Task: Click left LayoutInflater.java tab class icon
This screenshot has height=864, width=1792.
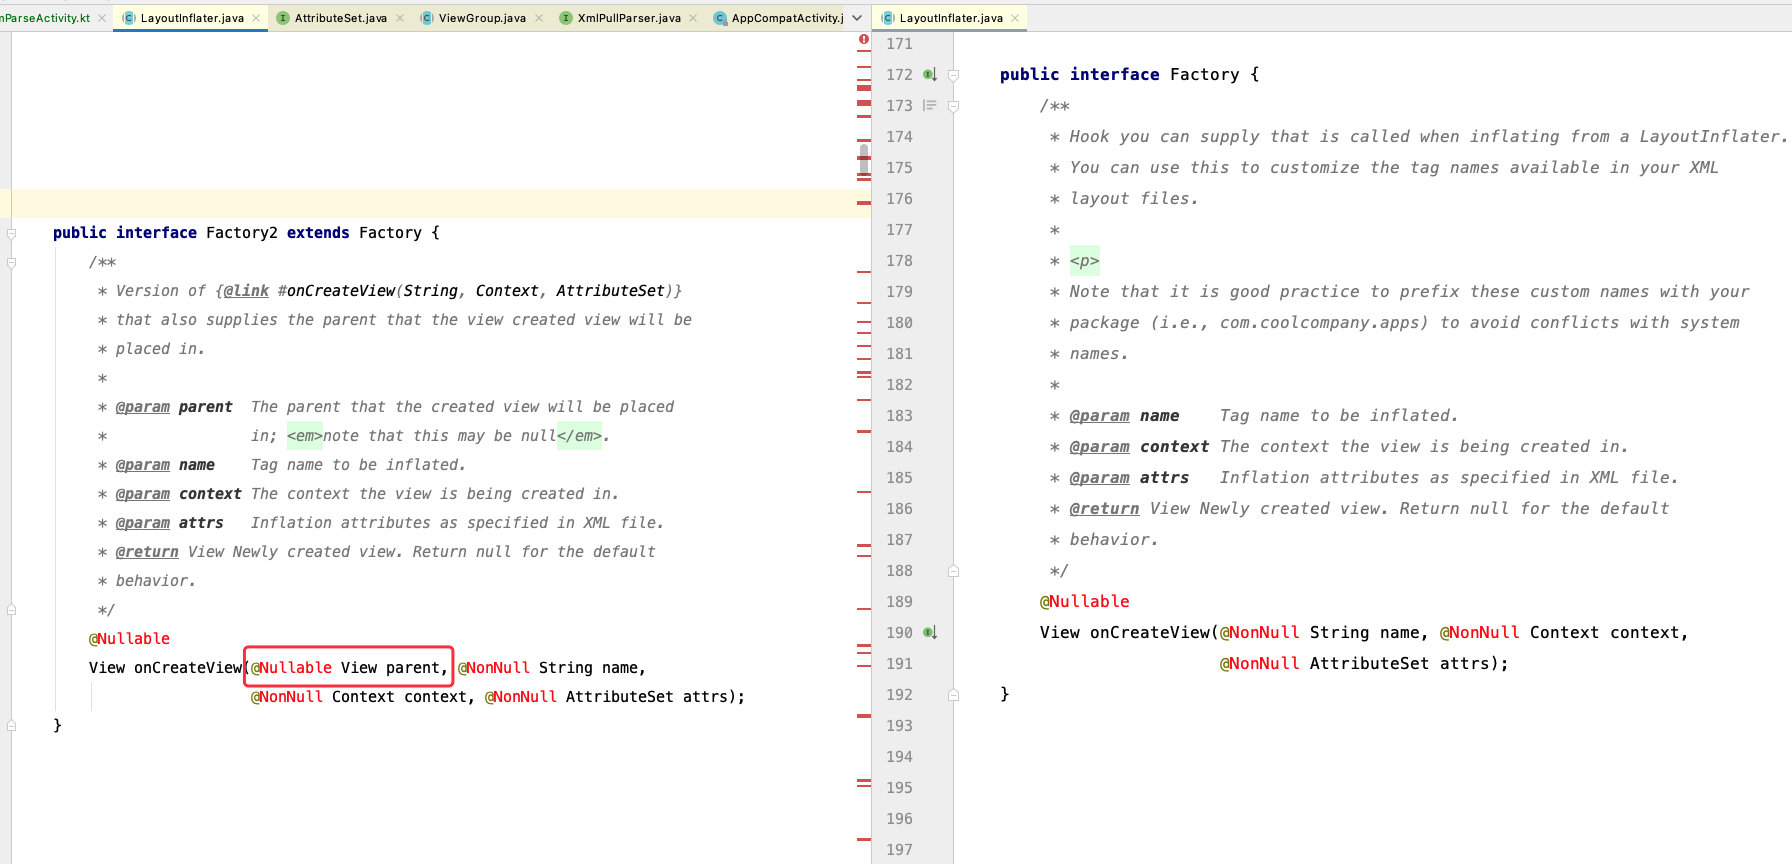Action: point(129,18)
